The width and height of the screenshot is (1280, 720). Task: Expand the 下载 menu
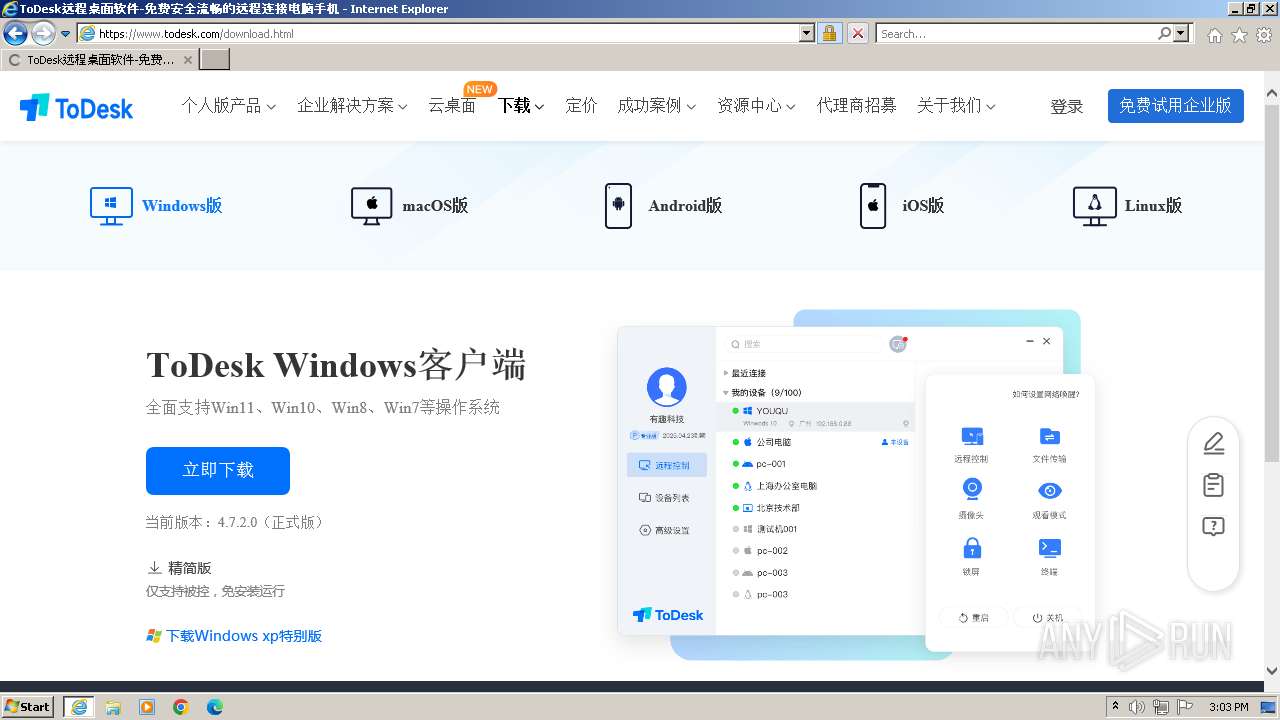coord(521,106)
